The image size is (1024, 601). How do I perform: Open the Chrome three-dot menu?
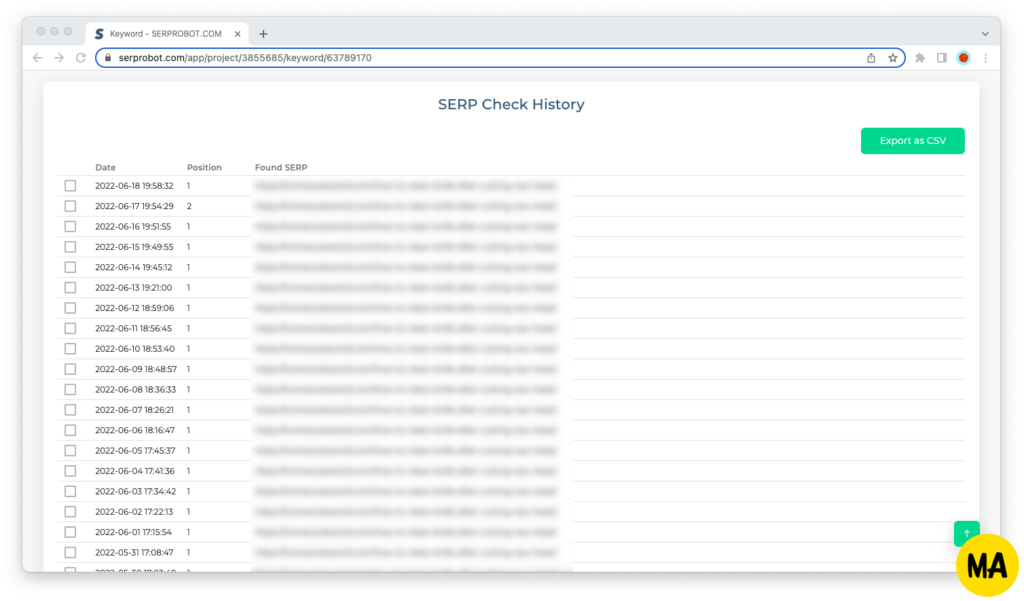pyautogui.click(x=985, y=58)
